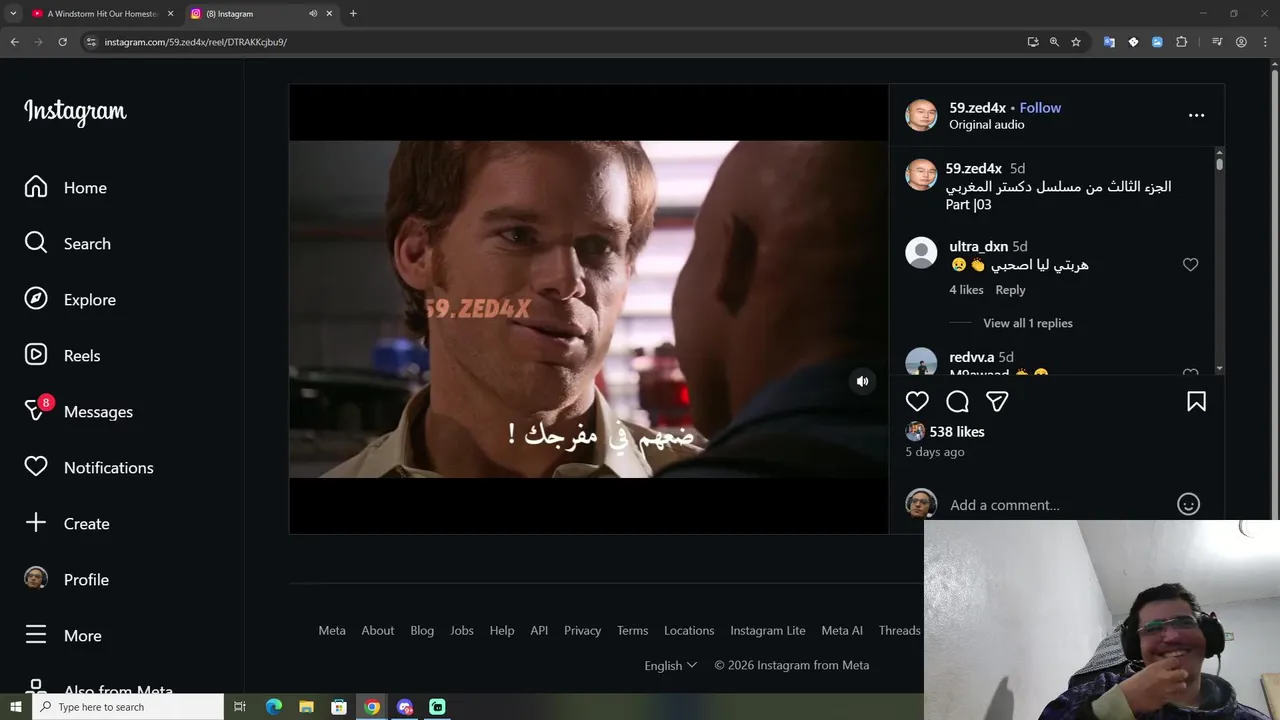Open the More hamburger menu
The width and height of the screenshot is (1280, 720).
pos(63,635)
